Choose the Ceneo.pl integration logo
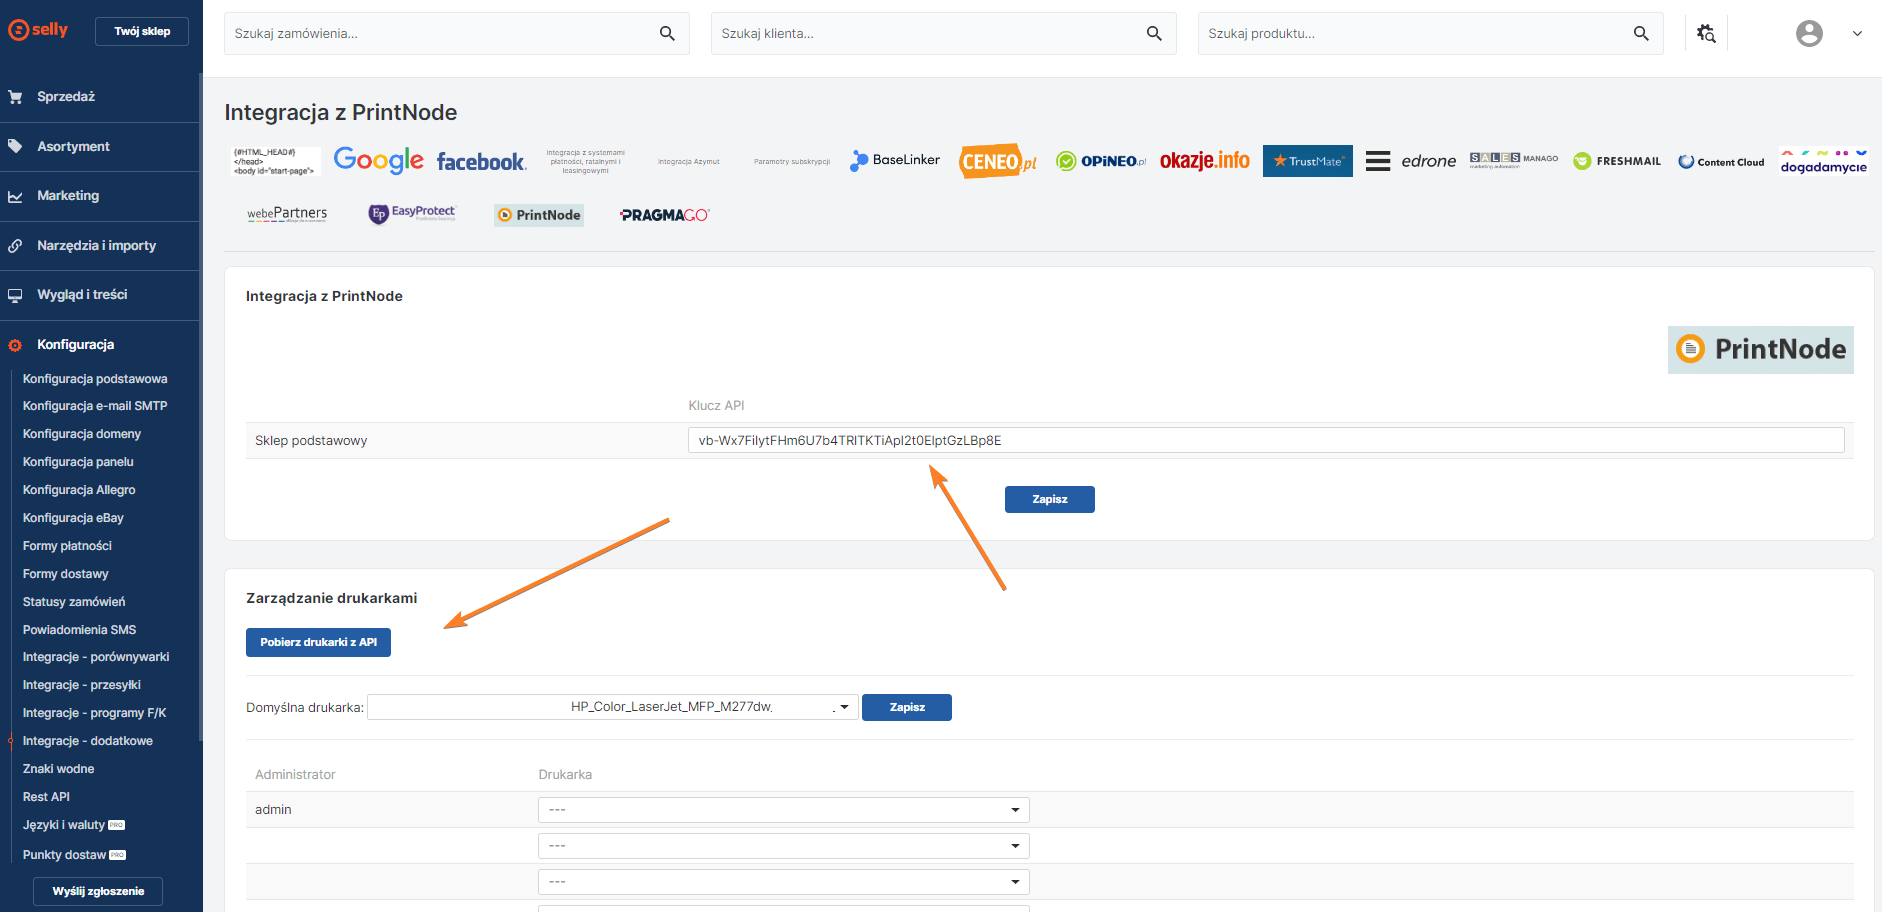The height and width of the screenshot is (912, 1882). 997,161
